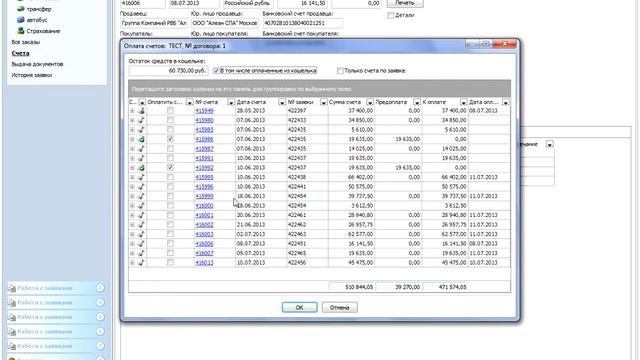640x360 pixels.
Task: Expand row of invoice 416013
Action: 132,262
